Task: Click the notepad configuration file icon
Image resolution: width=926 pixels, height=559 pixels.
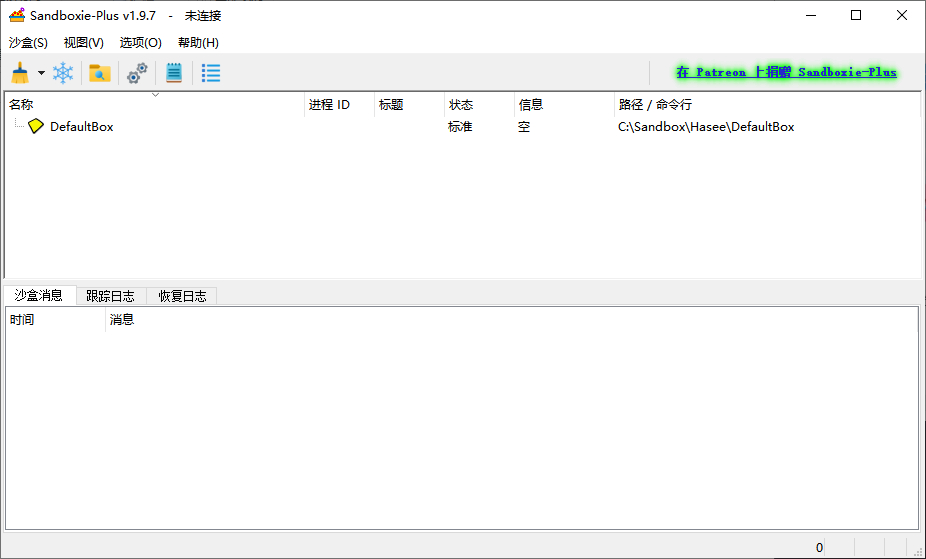Action: (x=174, y=73)
